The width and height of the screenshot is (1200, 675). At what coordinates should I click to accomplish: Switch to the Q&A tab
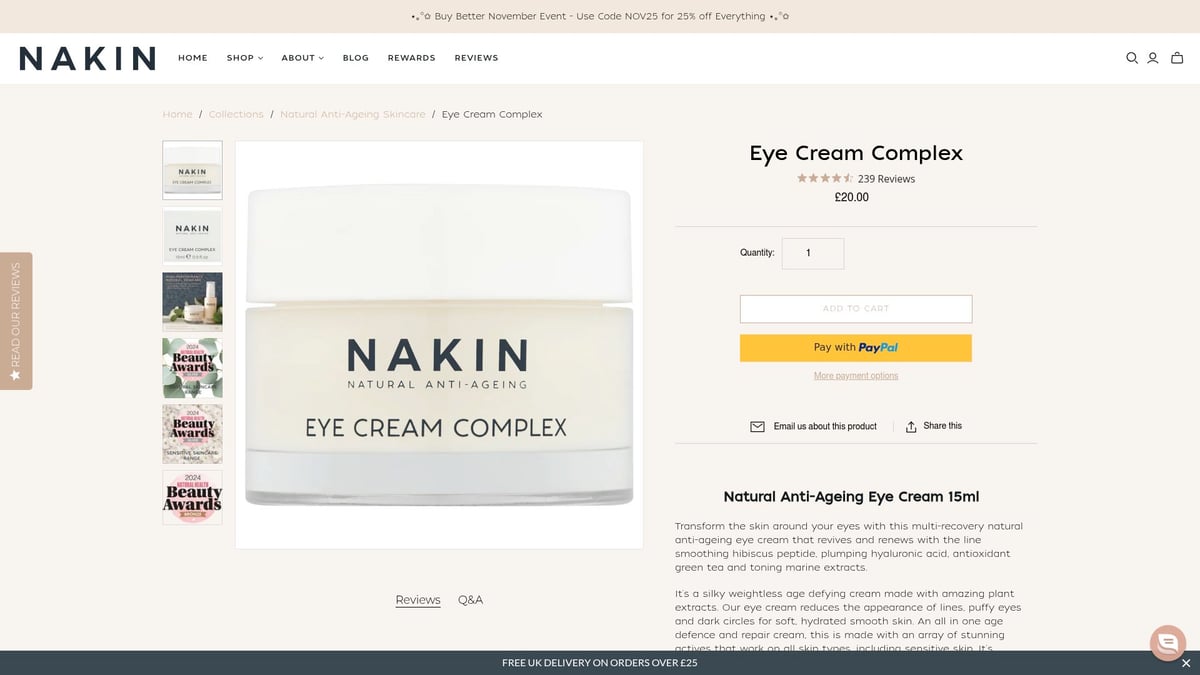tap(470, 599)
